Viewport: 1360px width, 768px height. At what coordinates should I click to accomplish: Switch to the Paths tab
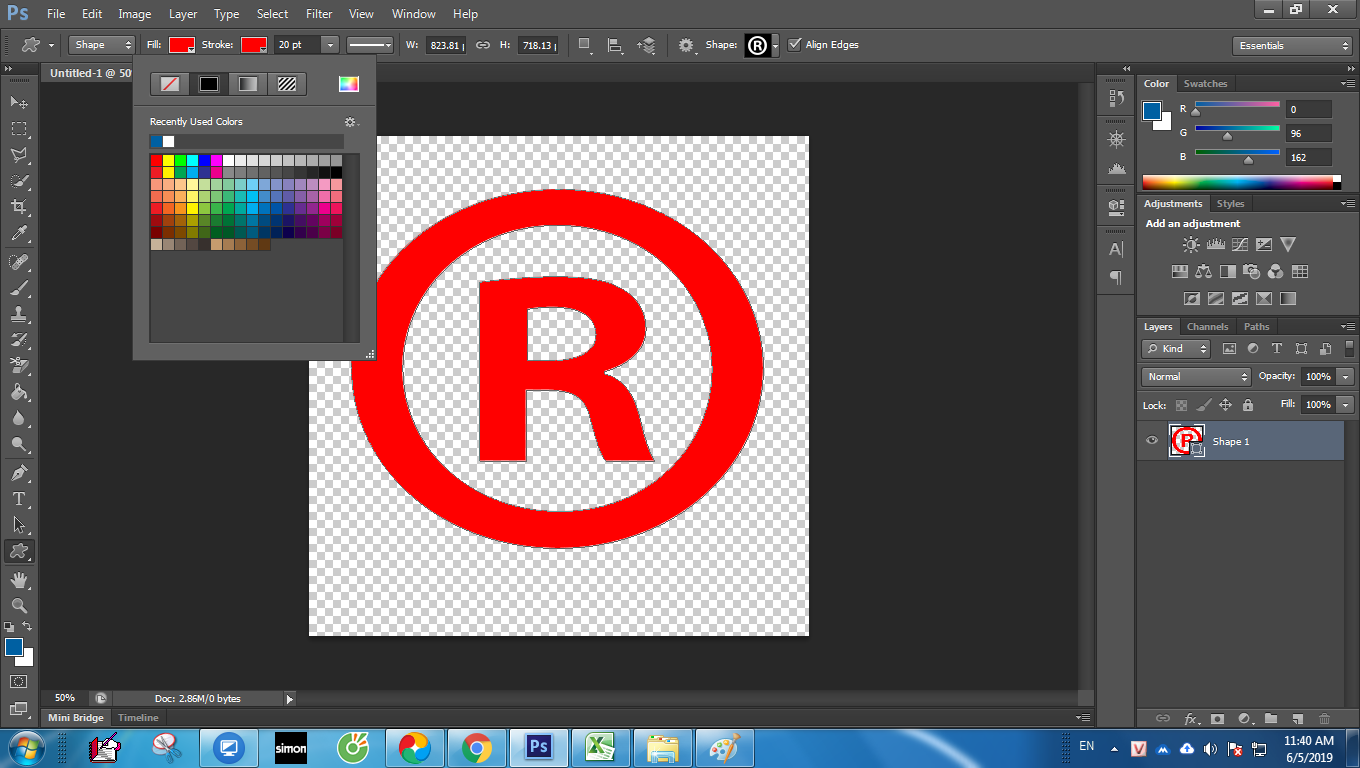1257,327
